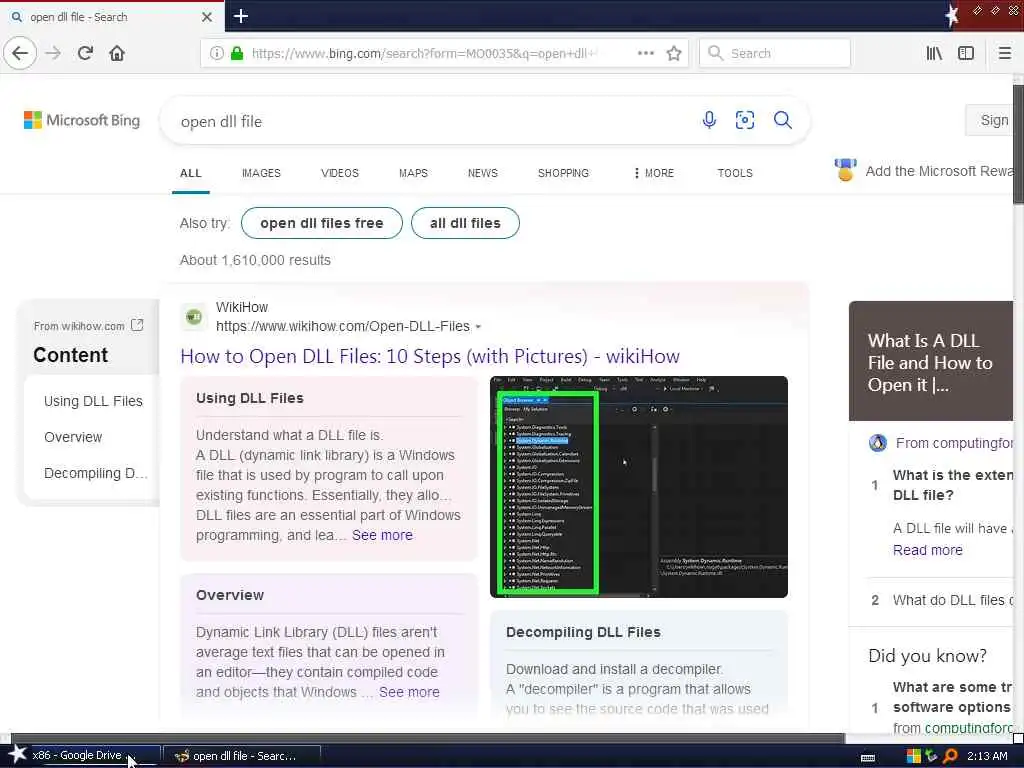Click 'Read more' in right panel
1024x768 pixels.
click(x=927, y=550)
